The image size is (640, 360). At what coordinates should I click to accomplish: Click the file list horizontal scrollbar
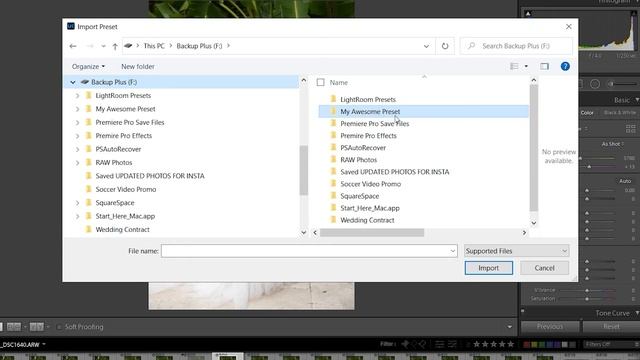tap(372, 233)
